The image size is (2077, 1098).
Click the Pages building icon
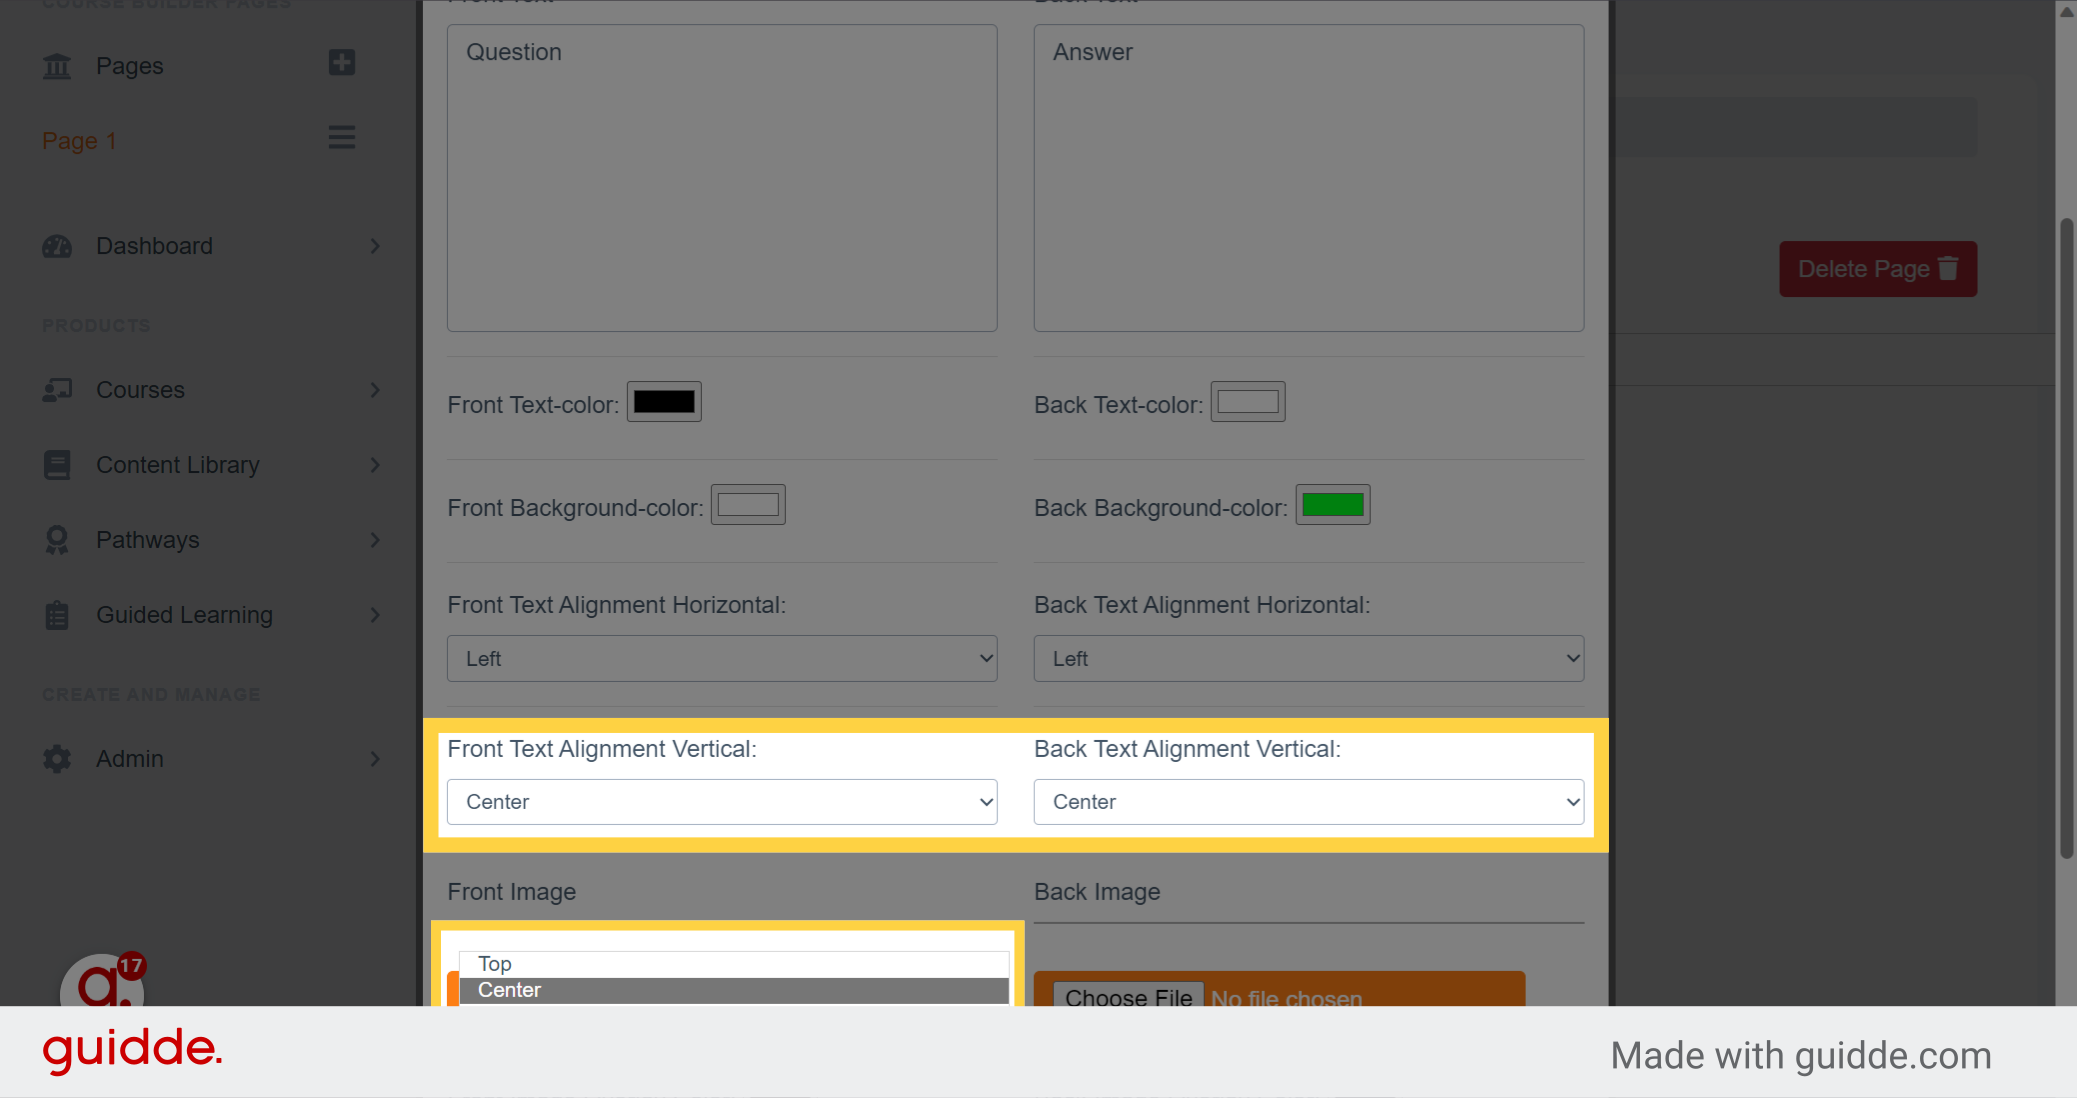pyautogui.click(x=57, y=66)
